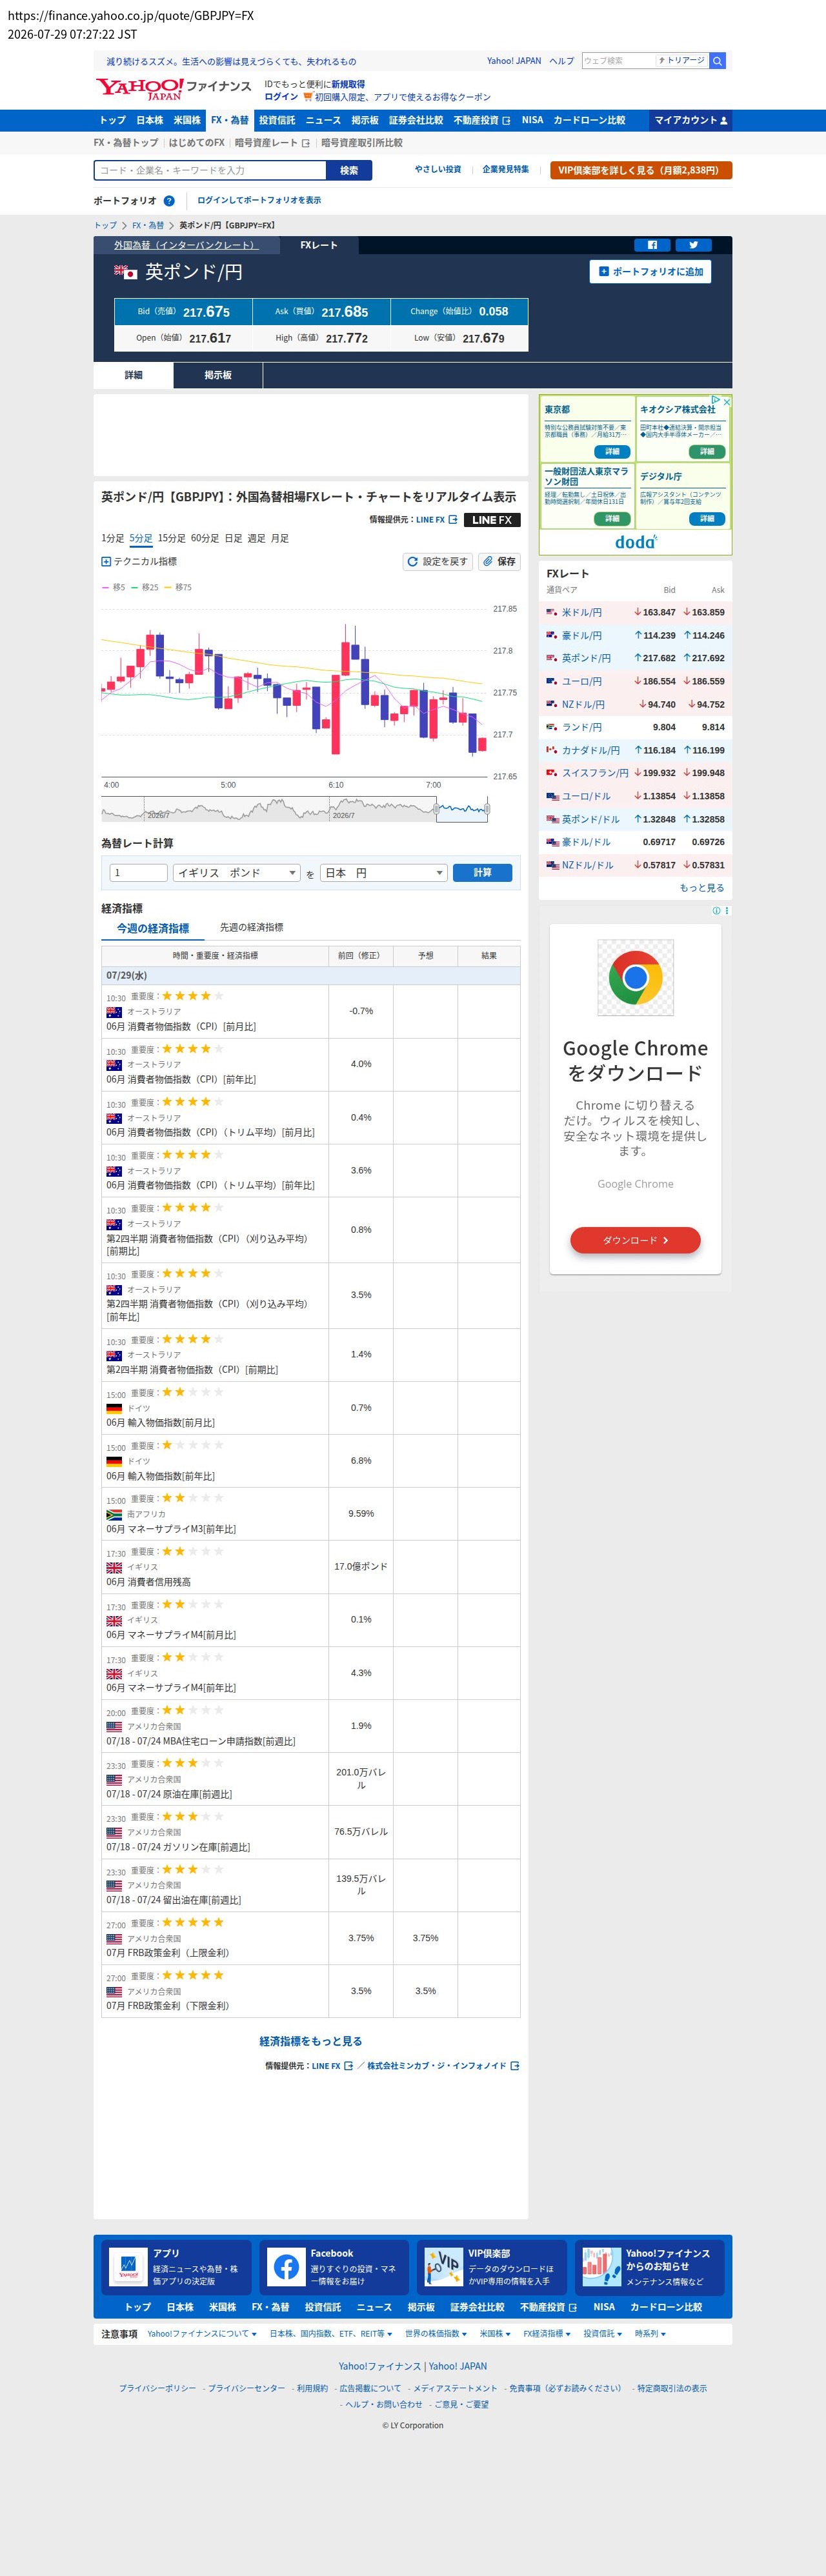The height and width of the screenshot is (2576, 826).
Task: Click the stock code search input field
Action: point(211,171)
